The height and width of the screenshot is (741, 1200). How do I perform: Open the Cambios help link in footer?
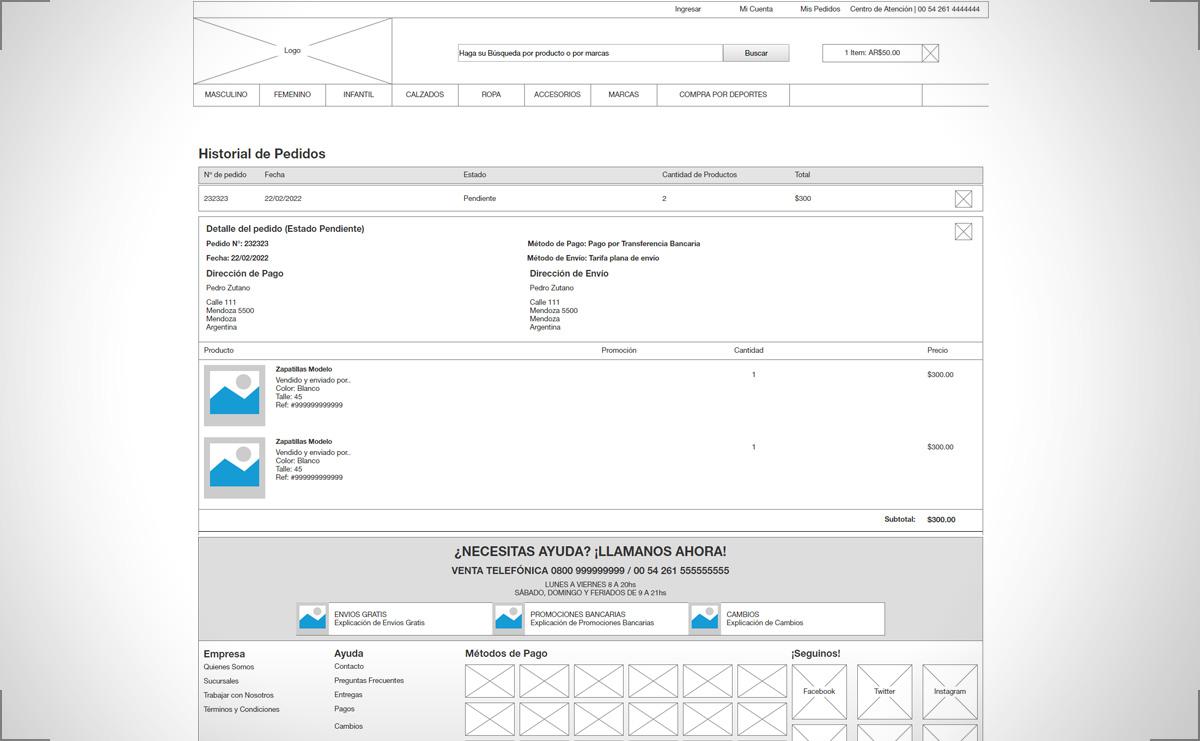pyautogui.click(x=348, y=726)
